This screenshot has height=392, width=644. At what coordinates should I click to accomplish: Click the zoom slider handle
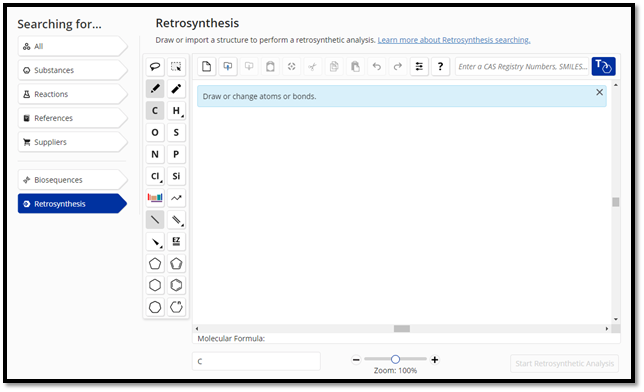tap(395, 360)
